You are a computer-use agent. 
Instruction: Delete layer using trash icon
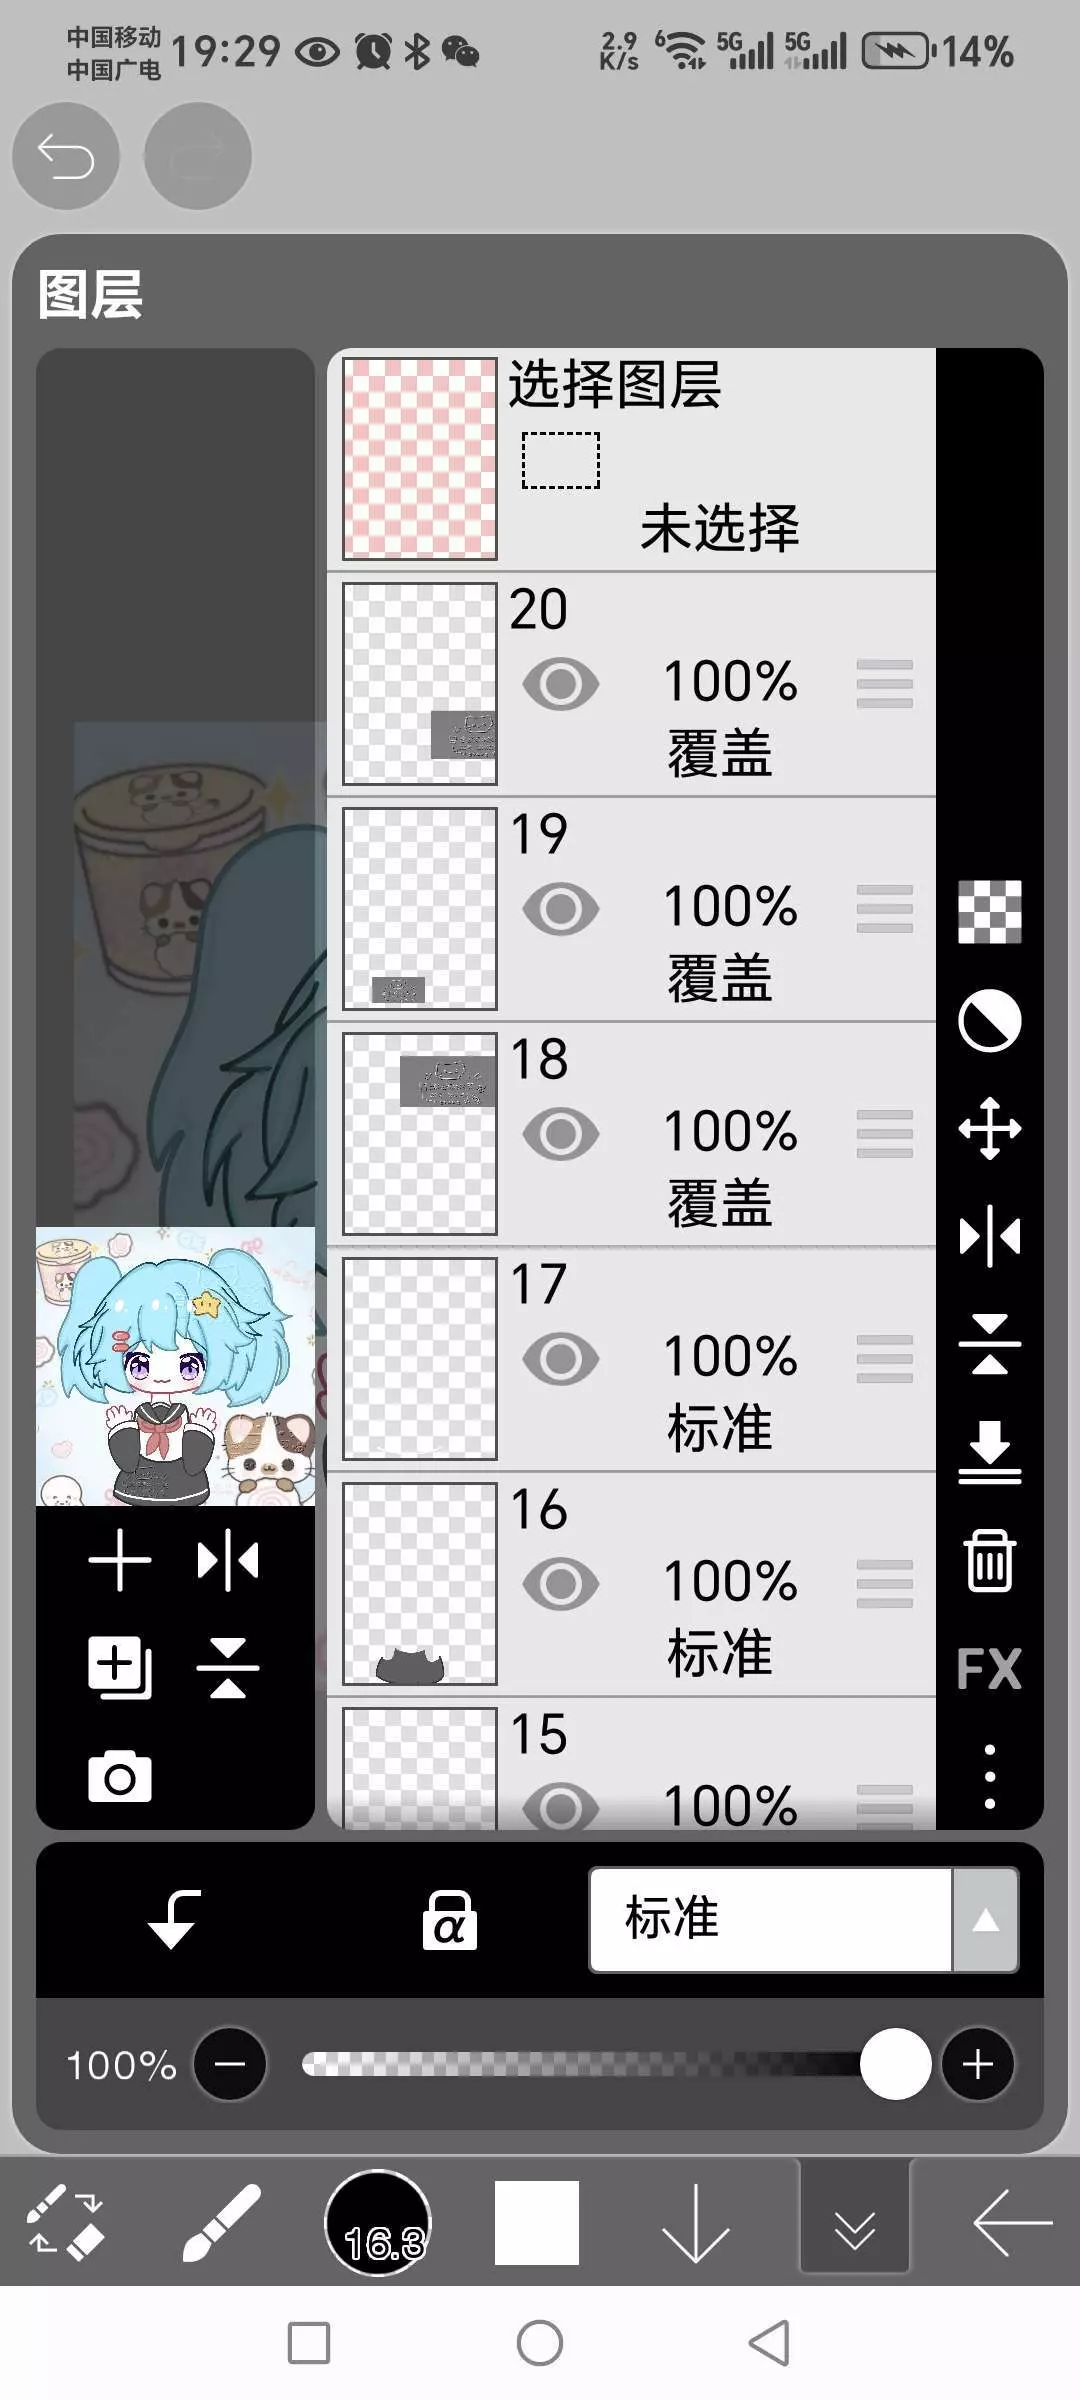click(989, 1560)
